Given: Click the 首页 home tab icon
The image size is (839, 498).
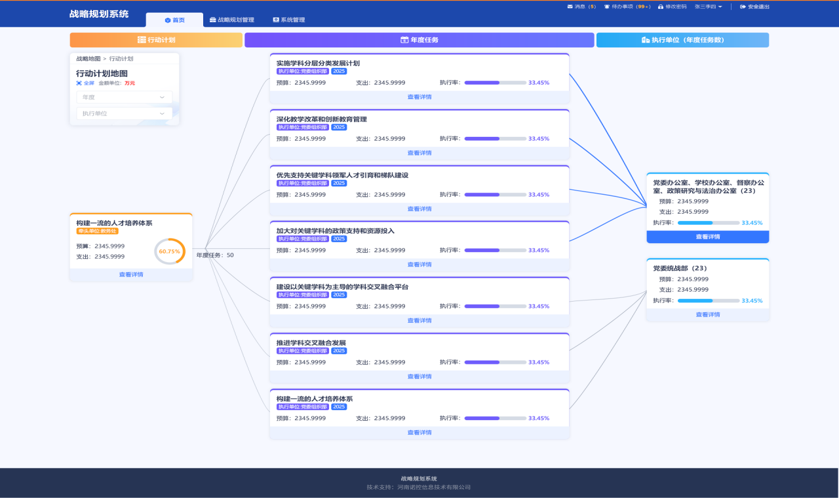Looking at the screenshot, I should tap(167, 20).
